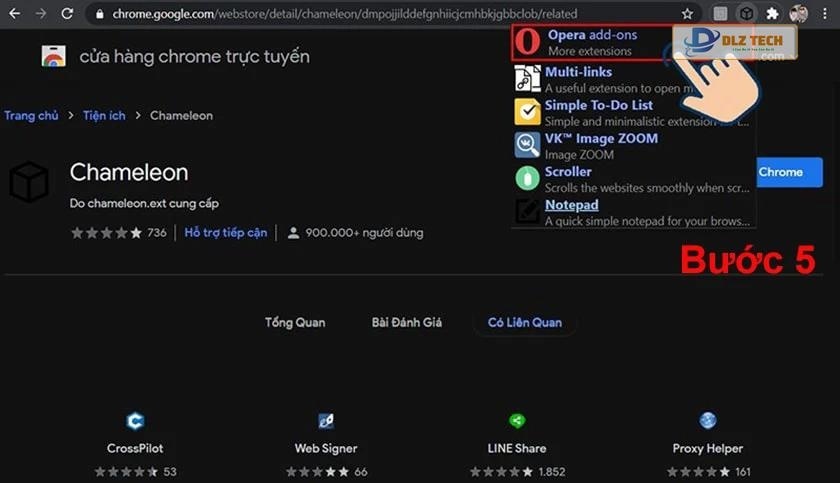Click the blue Chrome add button
840x483 pixels.
pyautogui.click(x=789, y=172)
